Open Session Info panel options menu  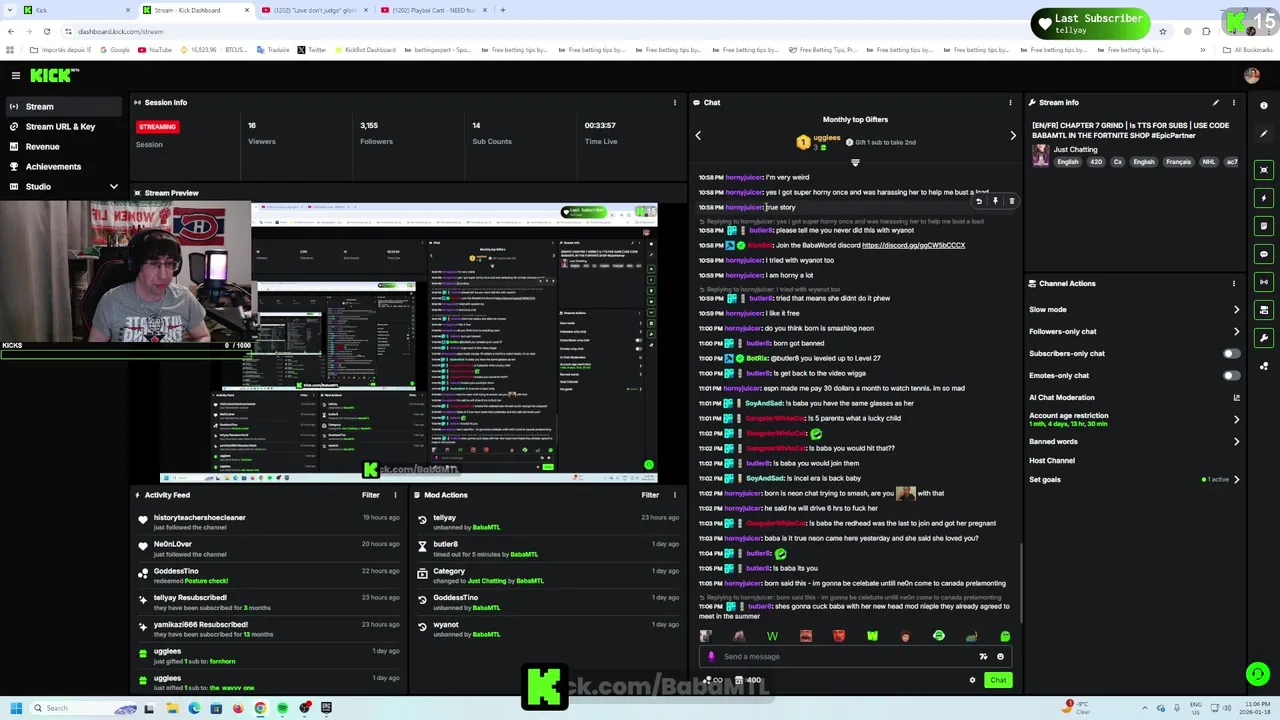click(674, 102)
